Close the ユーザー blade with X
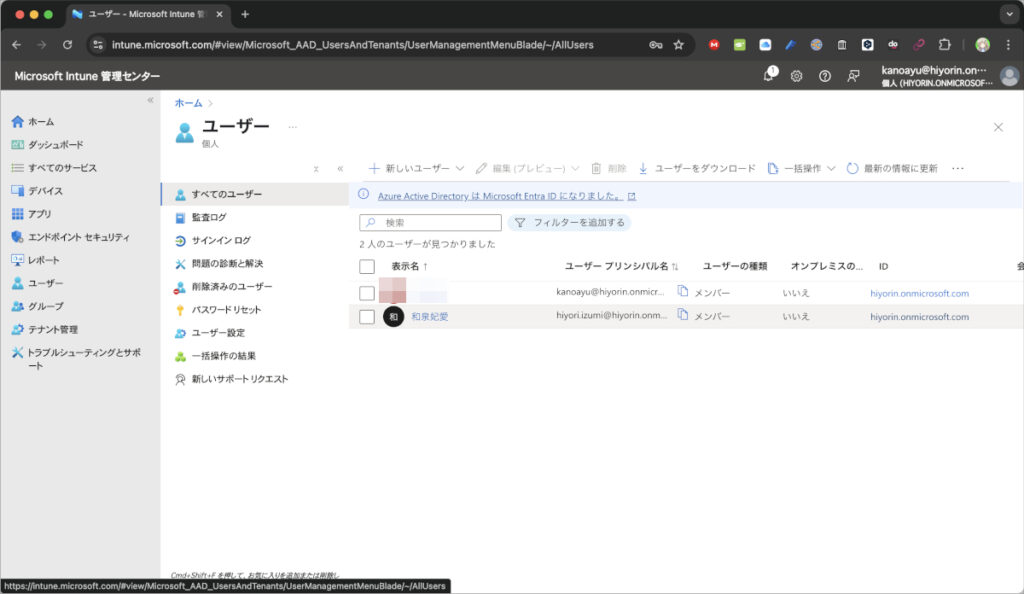 coord(998,127)
